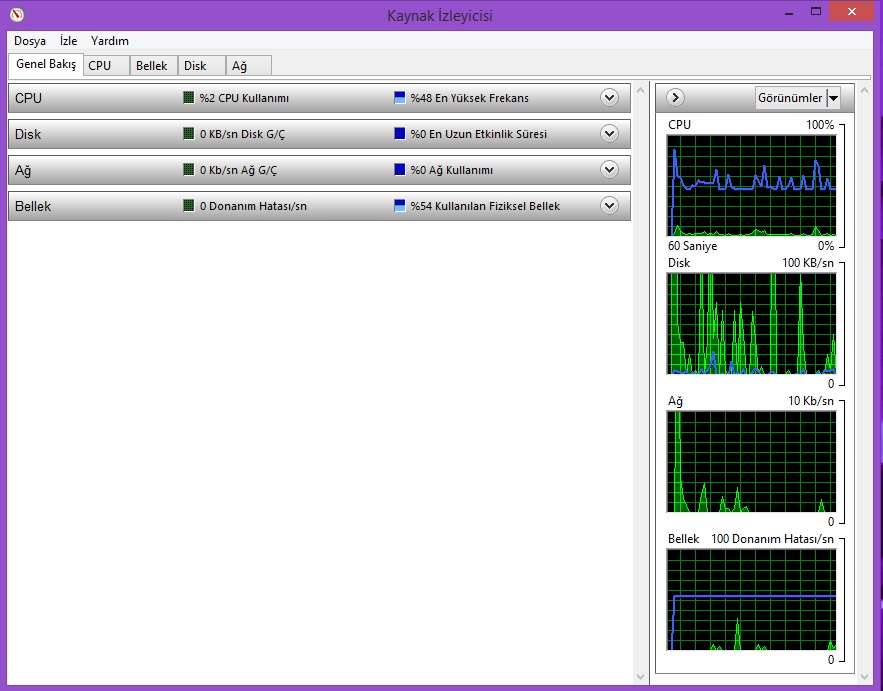Click the CPU usage graph

tap(752, 185)
